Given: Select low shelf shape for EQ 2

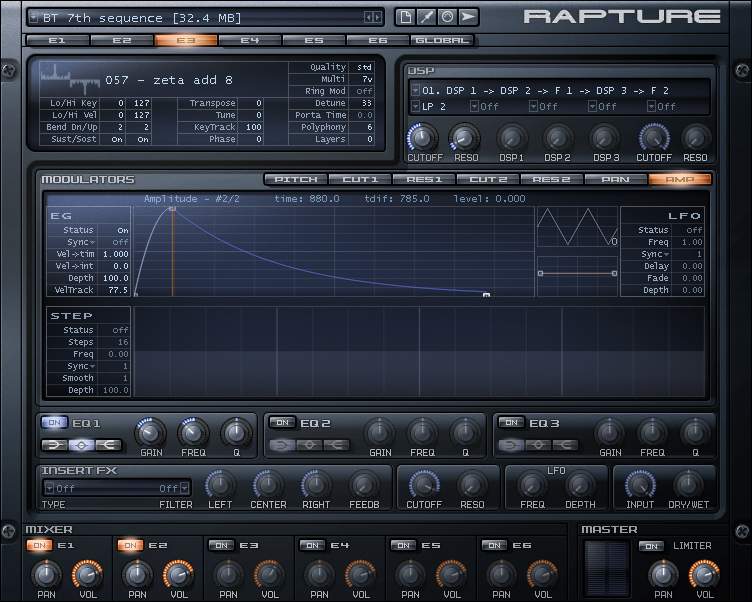Looking at the screenshot, I should (x=283, y=445).
